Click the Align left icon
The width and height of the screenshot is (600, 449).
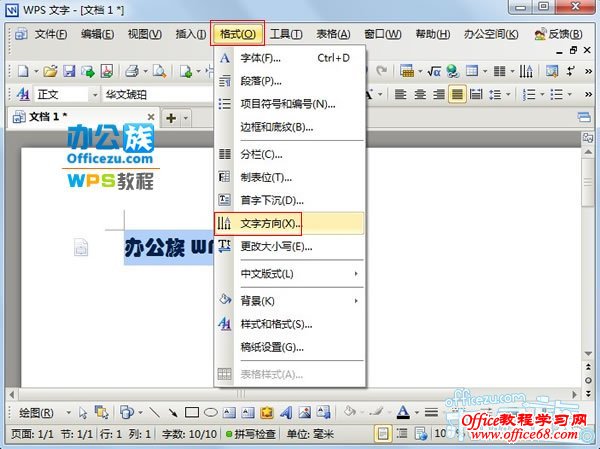pyautogui.click(x=400, y=94)
